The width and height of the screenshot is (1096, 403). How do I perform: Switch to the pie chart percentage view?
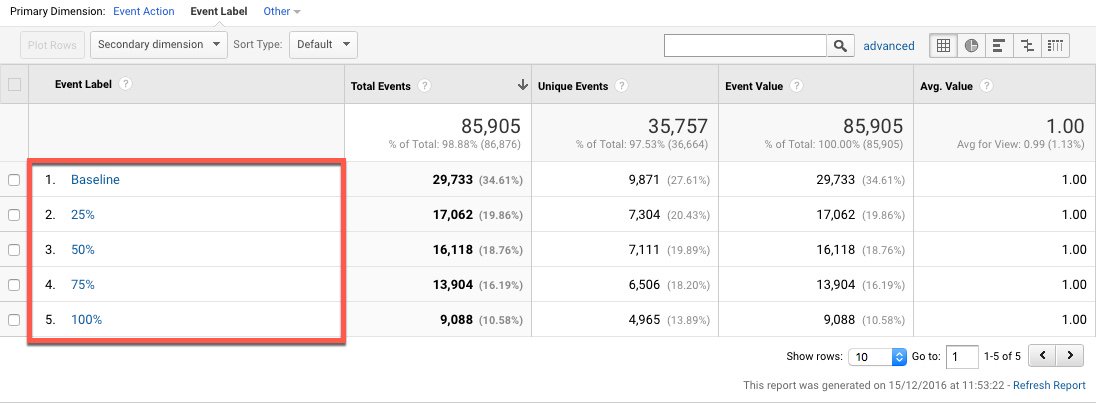pyautogui.click(x=971, y=45)
